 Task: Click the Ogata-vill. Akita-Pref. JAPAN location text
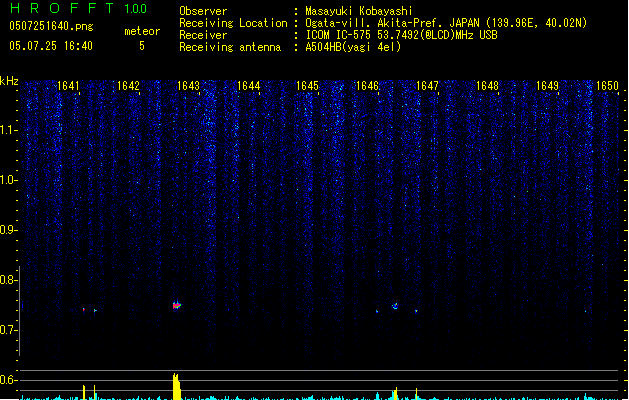pyautogui.click(x=446, y=23)
